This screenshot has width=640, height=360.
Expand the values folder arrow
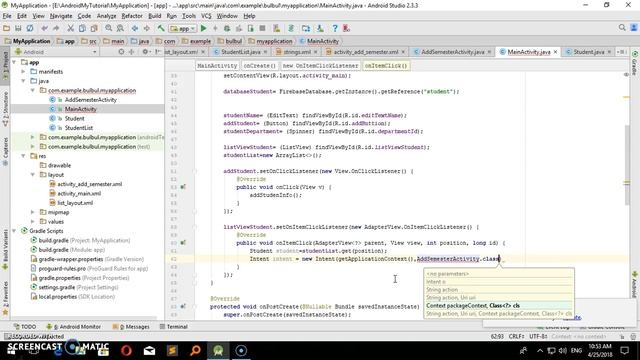(33, 222)
